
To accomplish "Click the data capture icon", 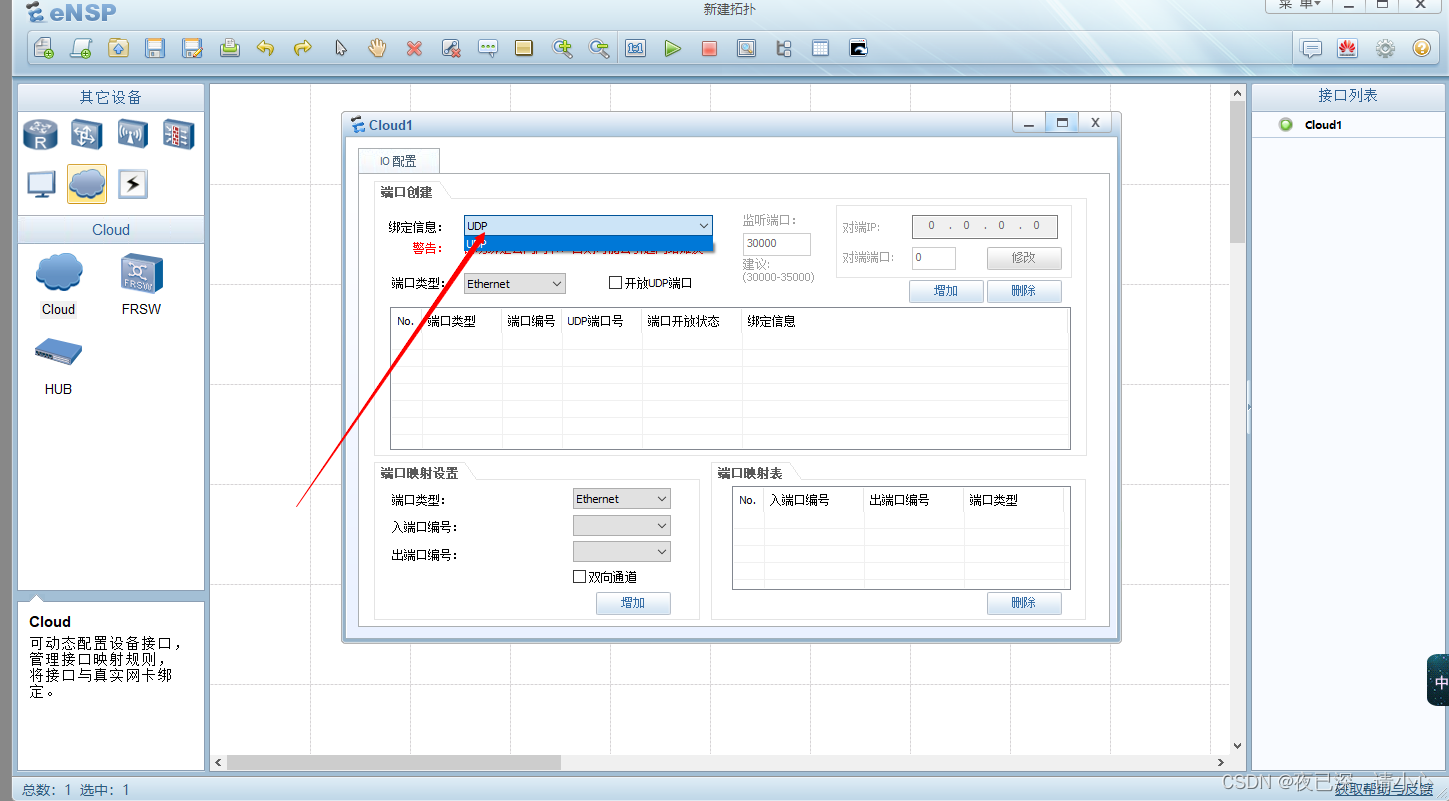I will point(746,48).
